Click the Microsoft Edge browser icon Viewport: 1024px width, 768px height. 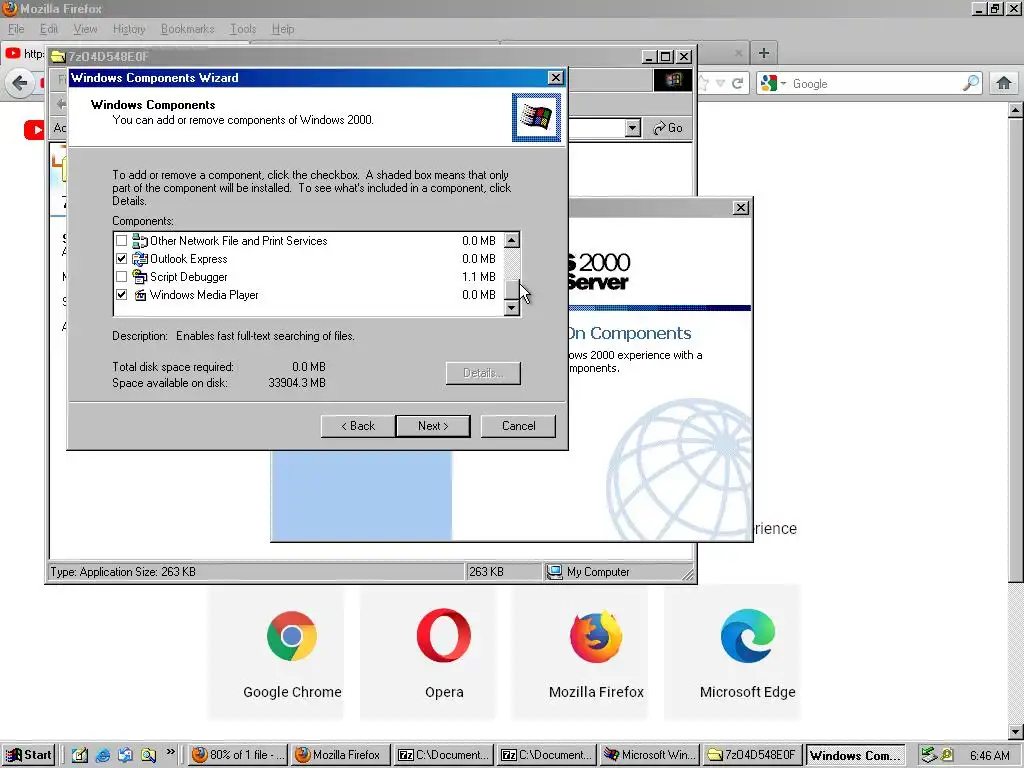click(x=748, y=635)
